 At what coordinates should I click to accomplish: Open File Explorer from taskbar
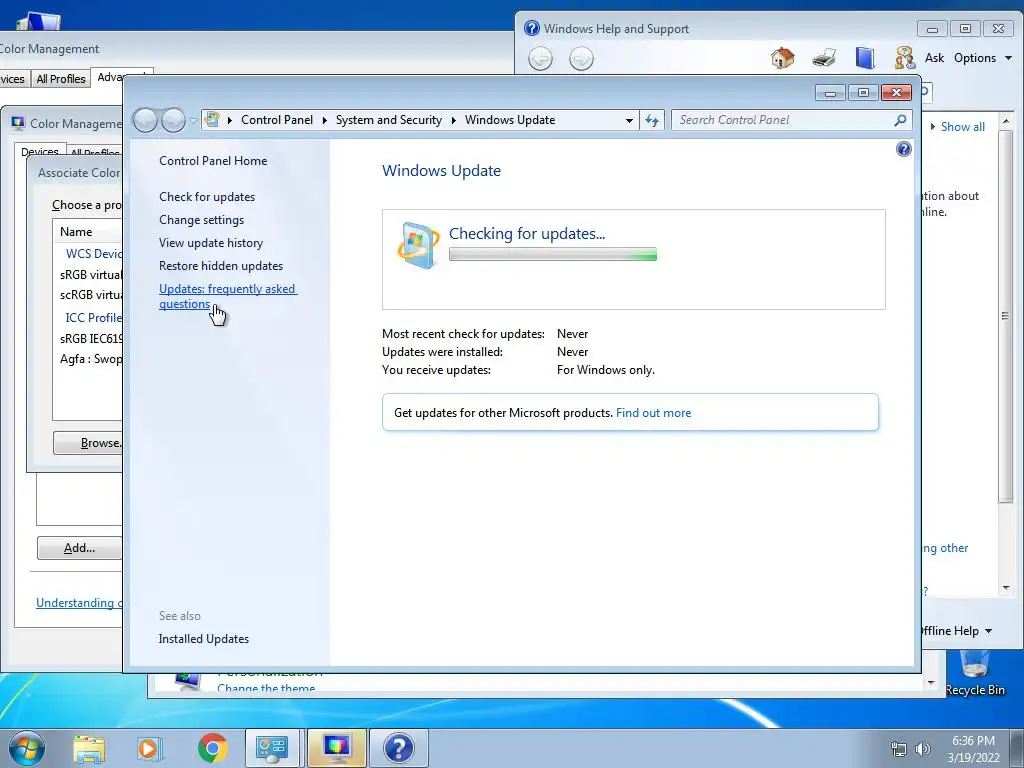click(x=89, y=748)
